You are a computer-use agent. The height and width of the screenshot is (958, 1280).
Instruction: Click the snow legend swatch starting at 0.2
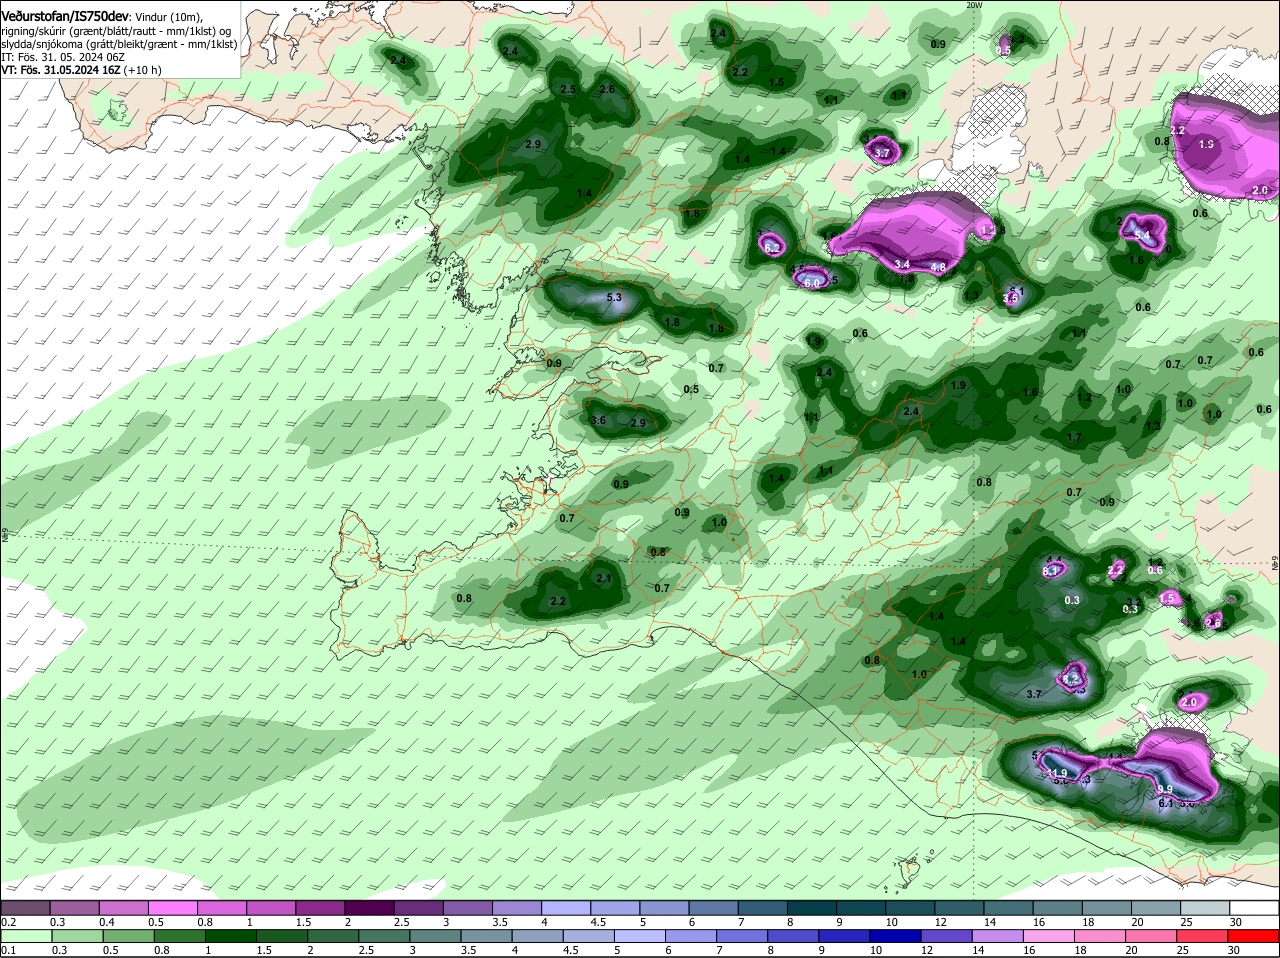[x=26, y=908]
